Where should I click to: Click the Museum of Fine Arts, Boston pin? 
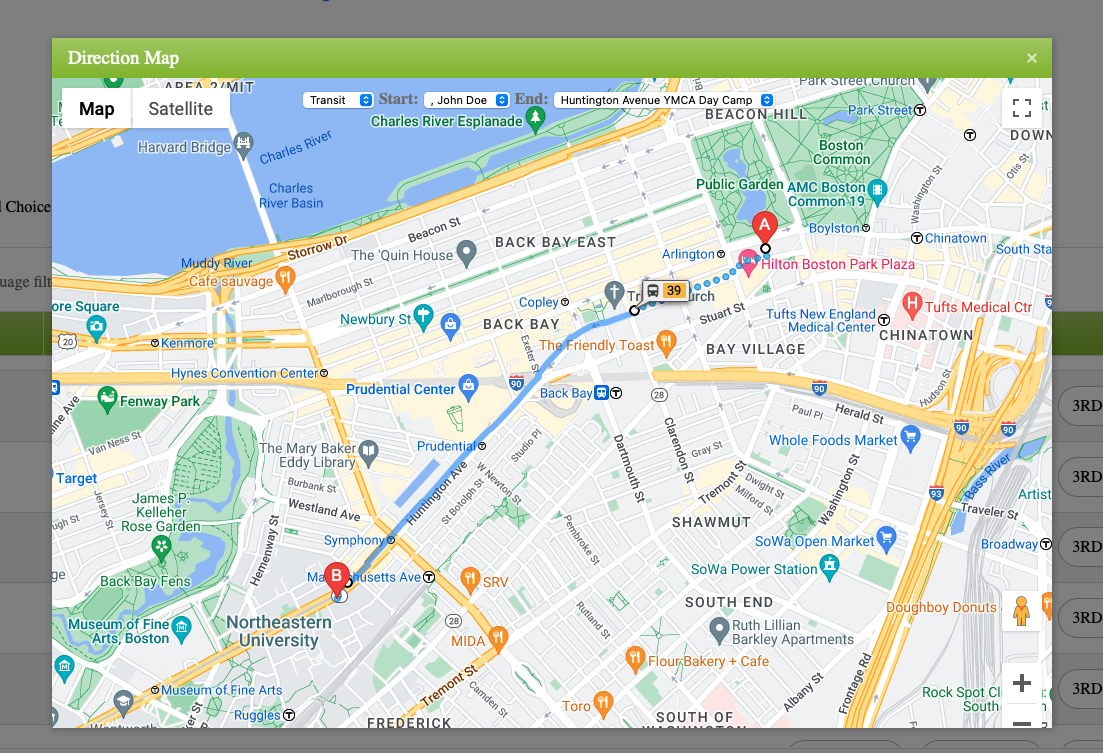[x=181, y=629]
